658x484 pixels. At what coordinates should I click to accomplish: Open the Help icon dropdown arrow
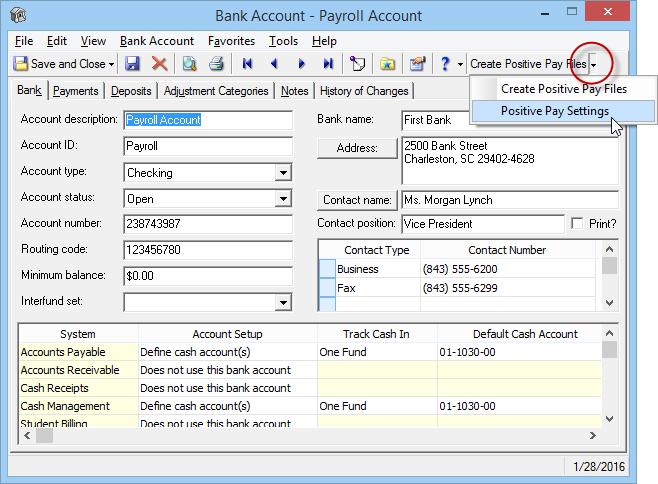click(x=460, y=65)
